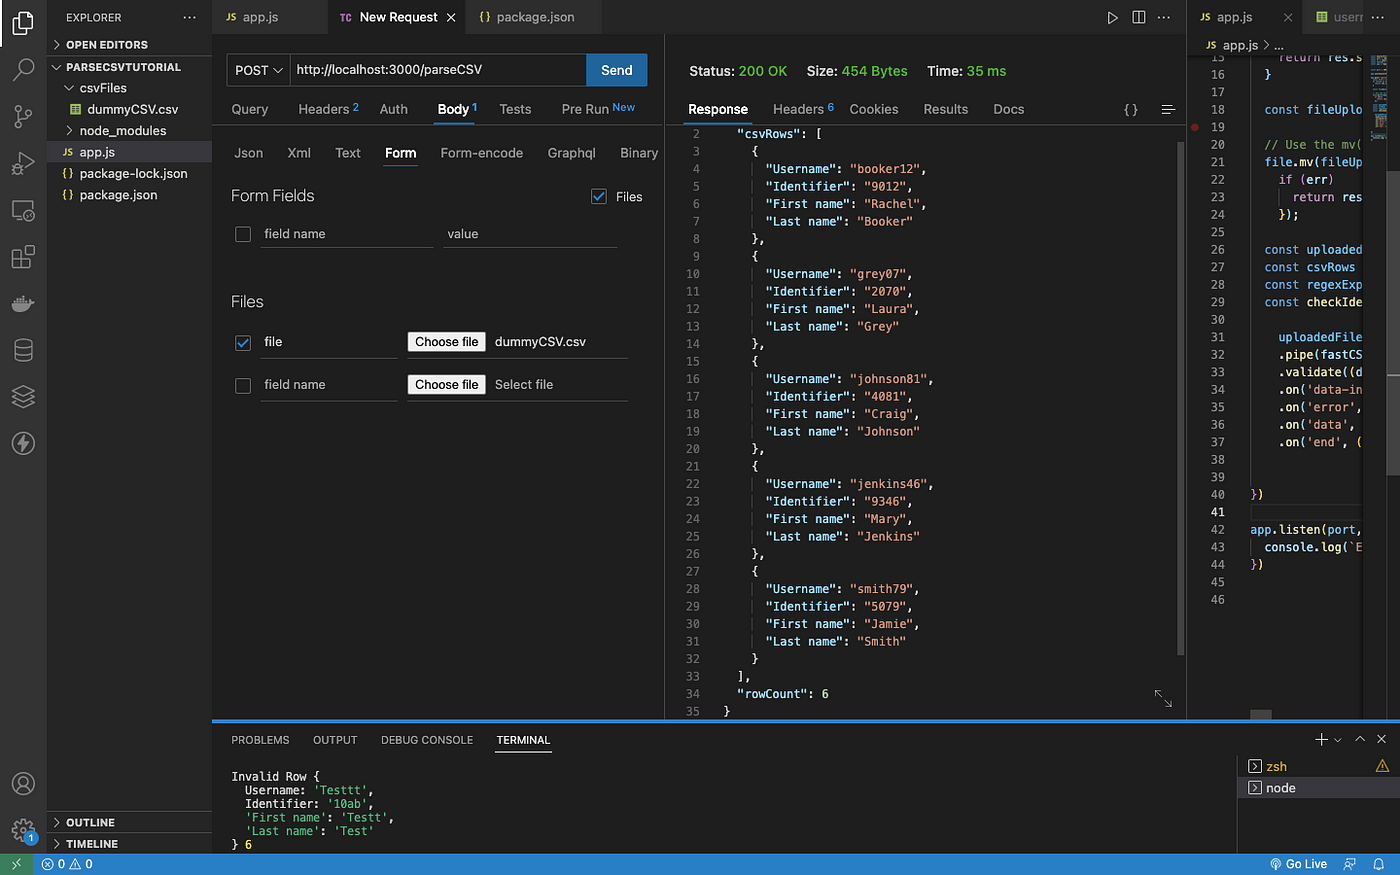Switch to the Problems panel tab

click(x=260, y=740)
